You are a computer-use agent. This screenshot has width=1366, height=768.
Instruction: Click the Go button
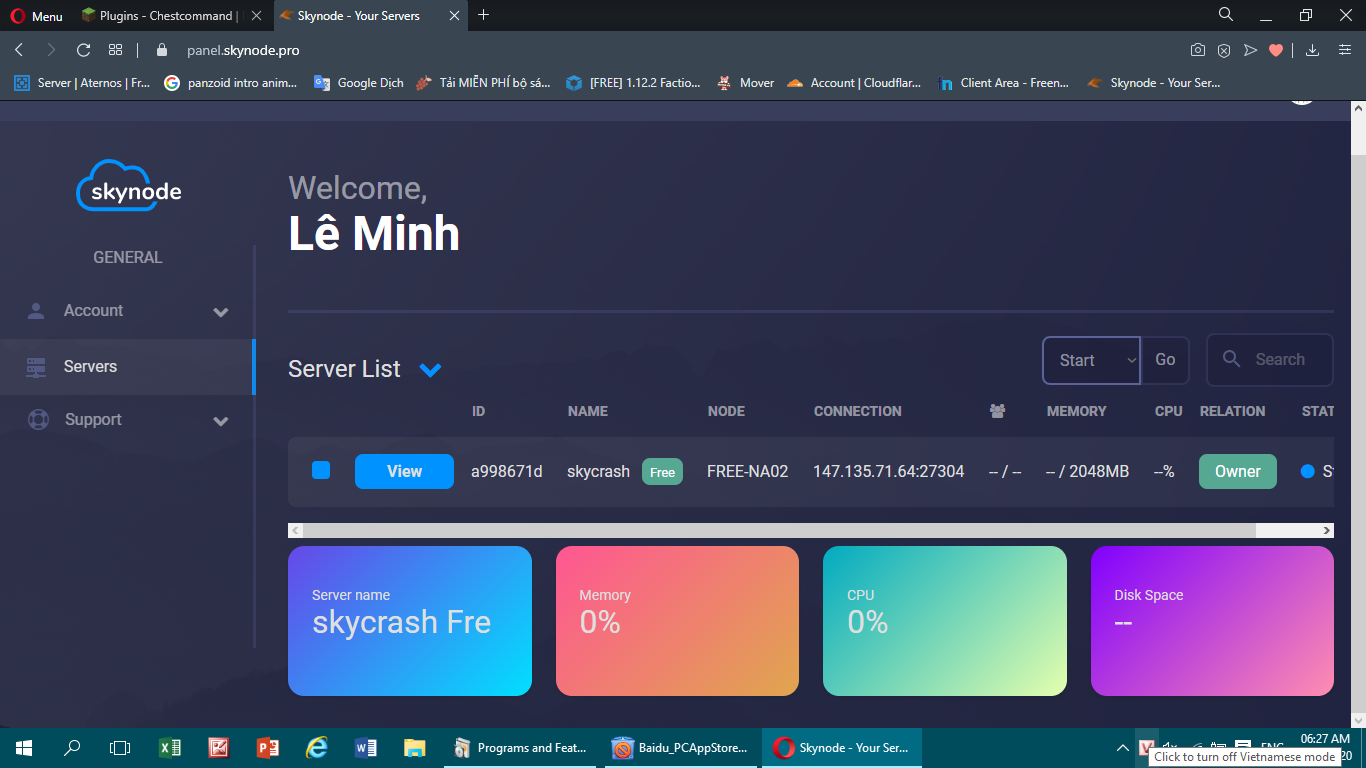coord(1165,360)
